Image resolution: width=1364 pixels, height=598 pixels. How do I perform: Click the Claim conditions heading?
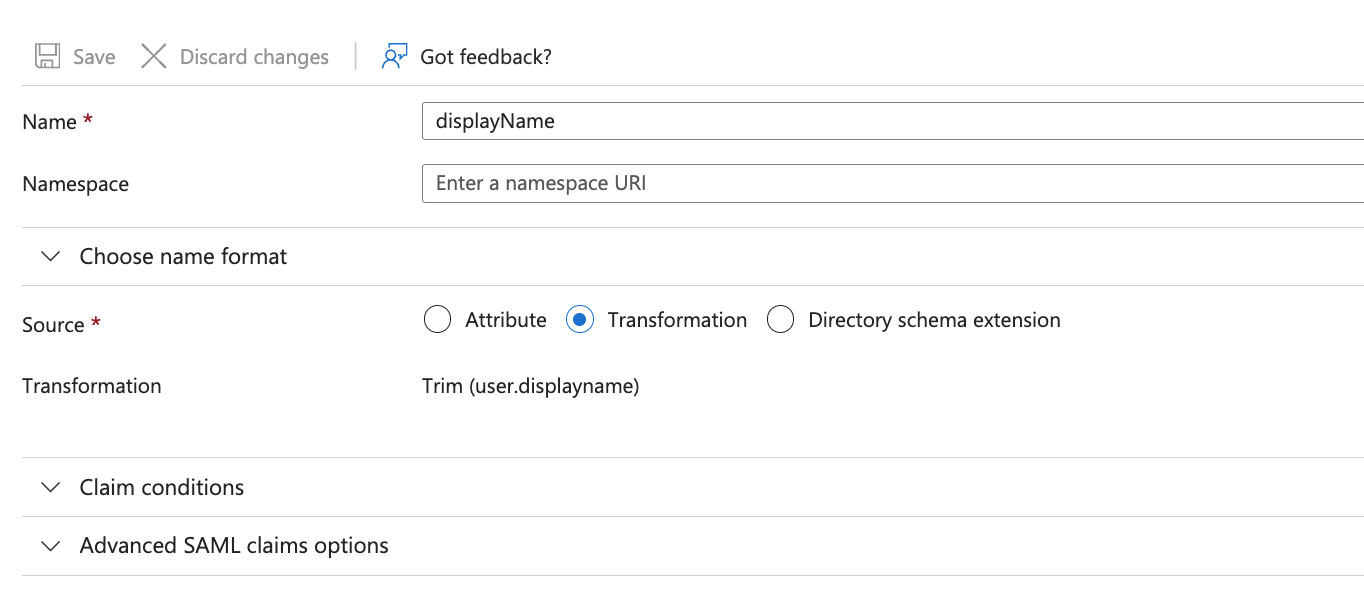(162, 488)
